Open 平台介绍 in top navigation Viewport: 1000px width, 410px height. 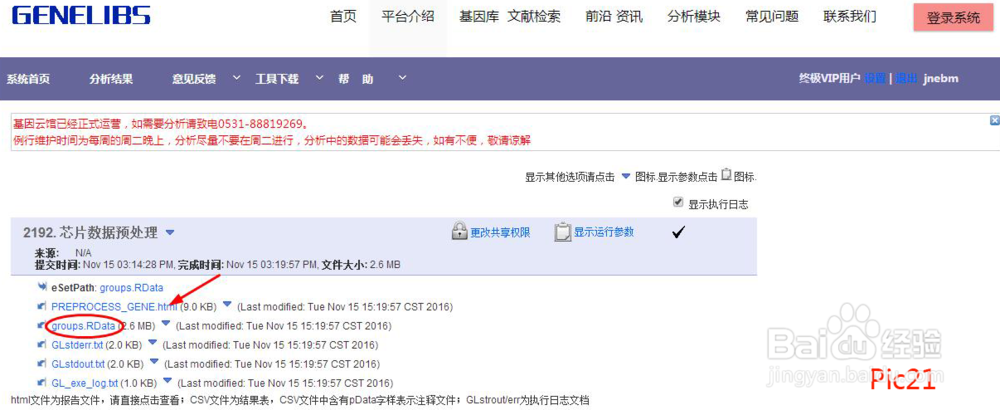408,17
